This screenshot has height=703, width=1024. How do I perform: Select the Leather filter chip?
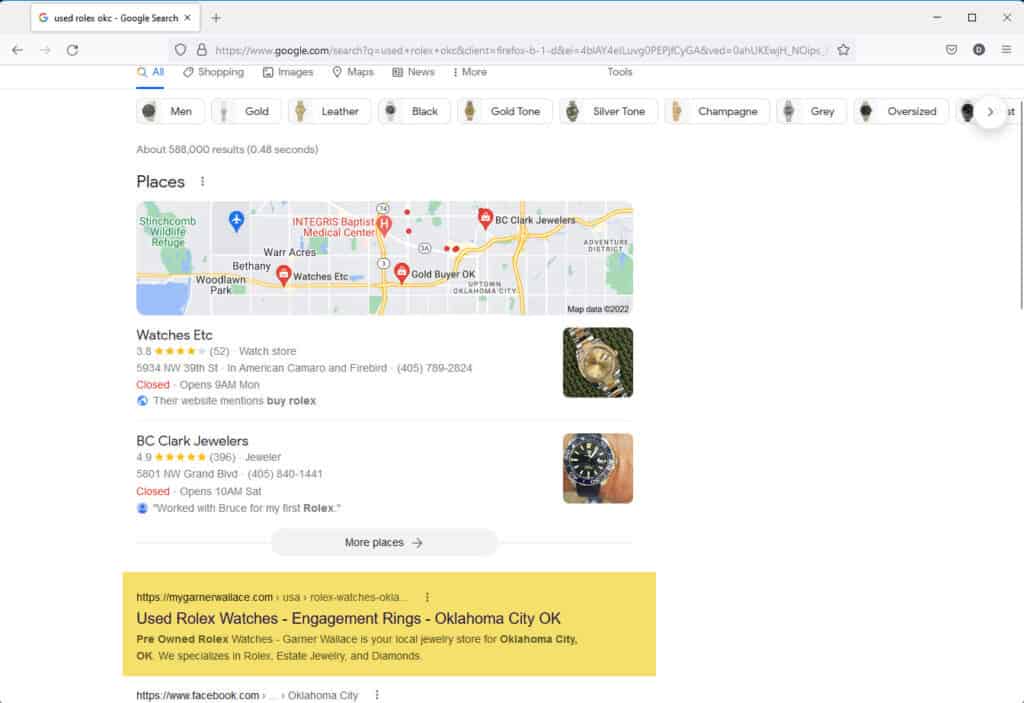pyautogui.click(x=329, y=111)
